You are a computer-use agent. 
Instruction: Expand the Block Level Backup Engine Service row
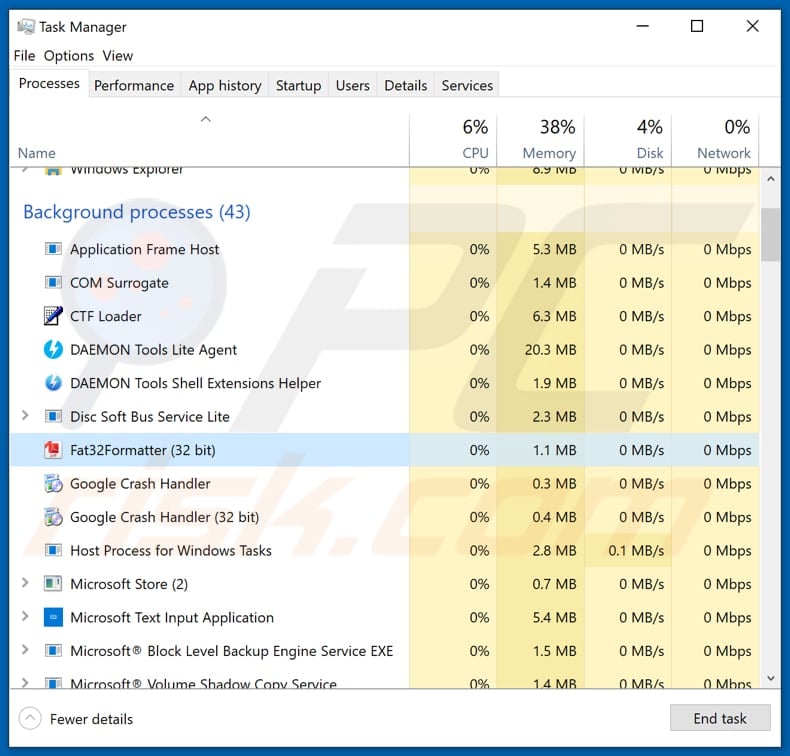pyautogui.click(x=25, y=650)
